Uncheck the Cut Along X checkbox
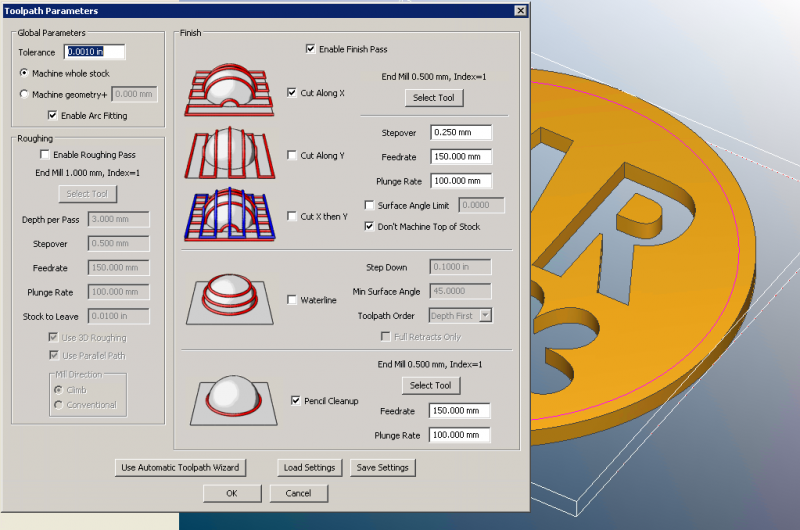The height and width of the screenshot is (530, 800). point(292,93)
